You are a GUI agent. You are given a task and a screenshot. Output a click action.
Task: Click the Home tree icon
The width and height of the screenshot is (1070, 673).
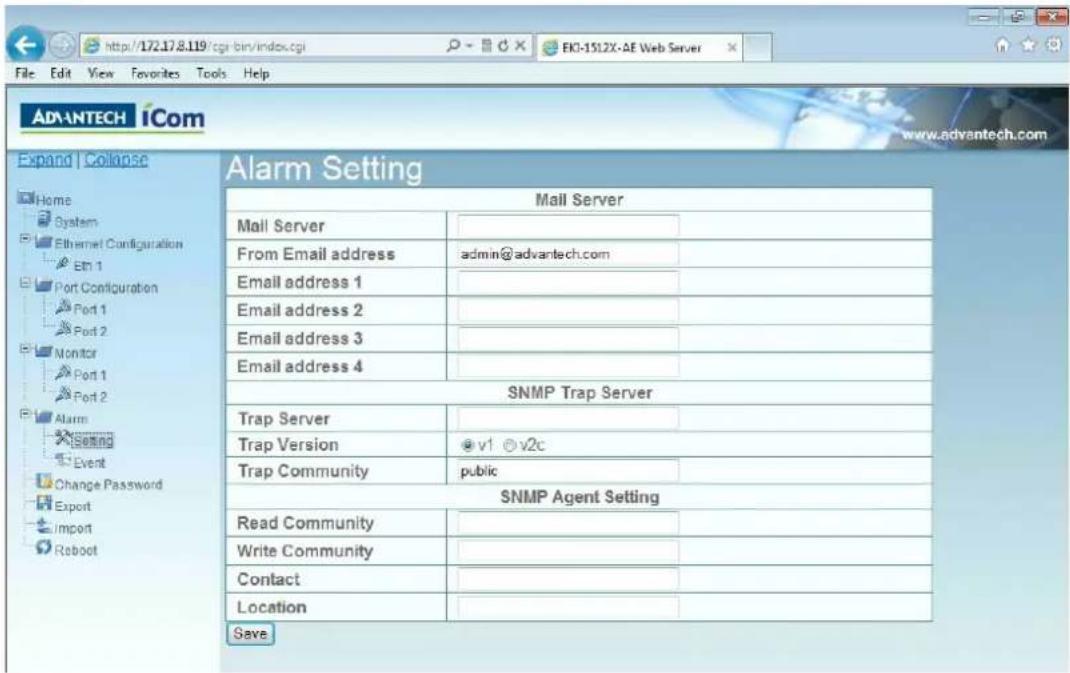[26, 199]
